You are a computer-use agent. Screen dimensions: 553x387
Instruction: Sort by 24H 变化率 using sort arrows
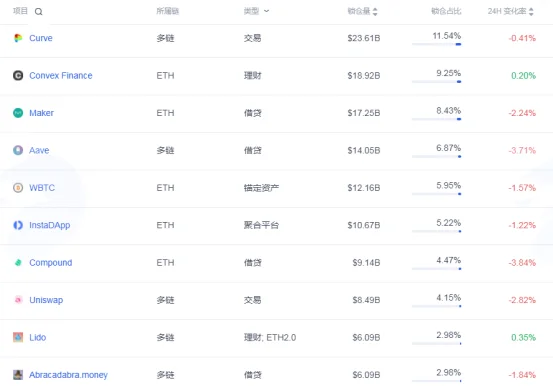point(531,12)
